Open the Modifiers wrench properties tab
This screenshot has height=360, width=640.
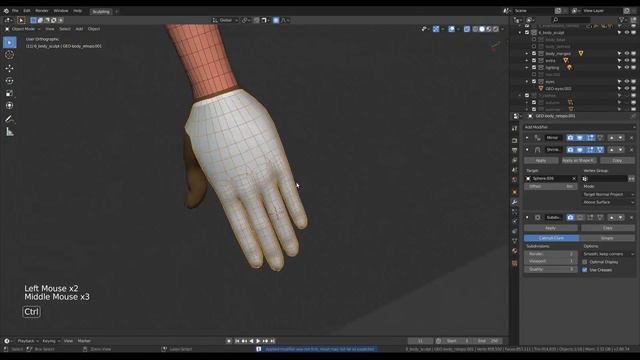click(515, 202)
